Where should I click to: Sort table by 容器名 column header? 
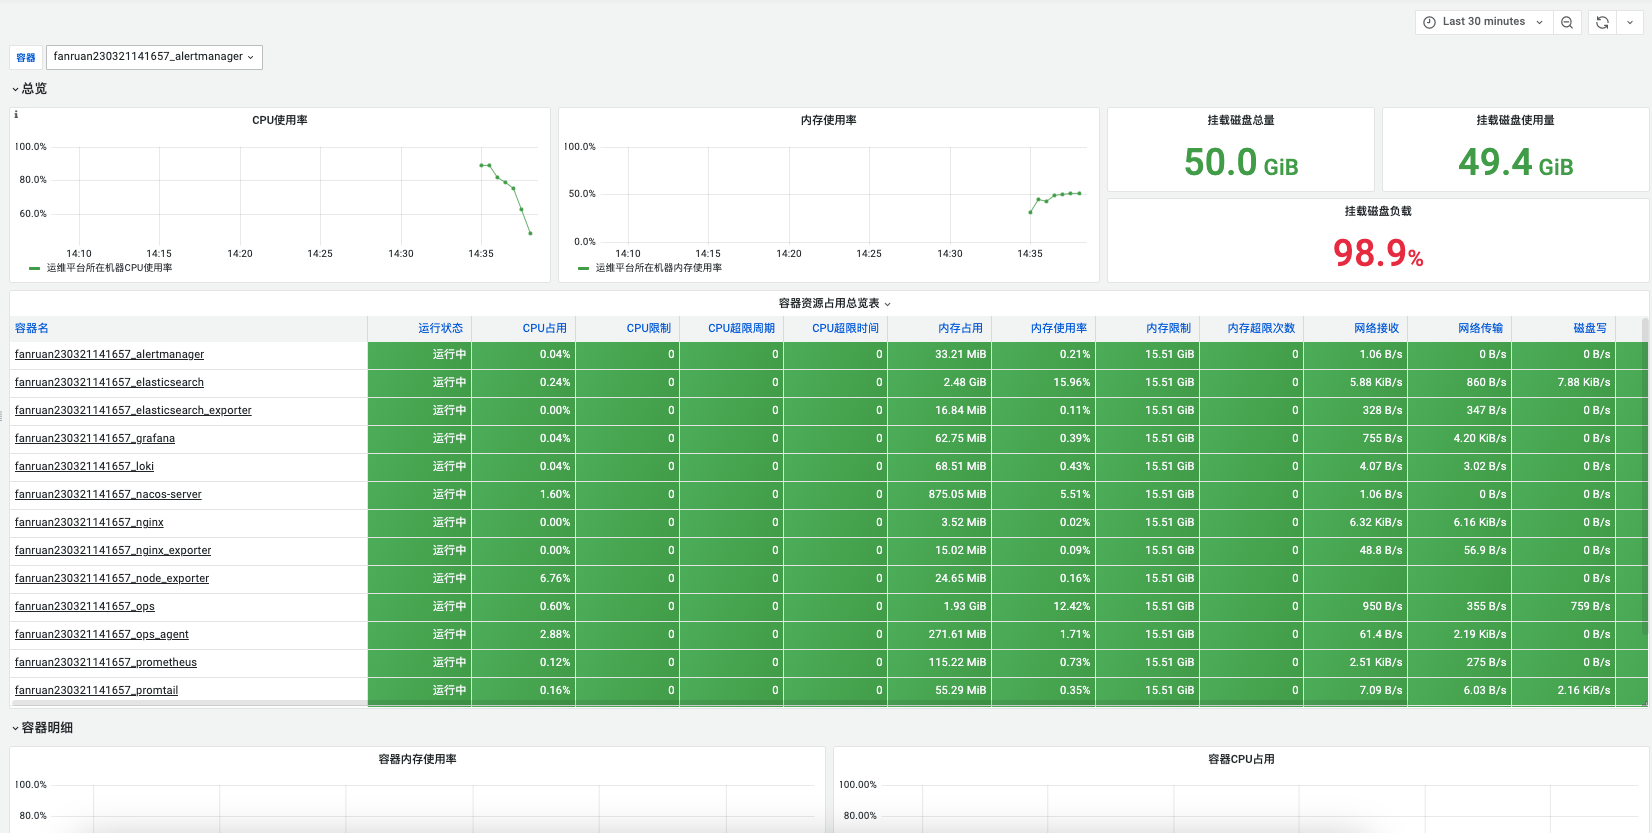coord(32,328)
